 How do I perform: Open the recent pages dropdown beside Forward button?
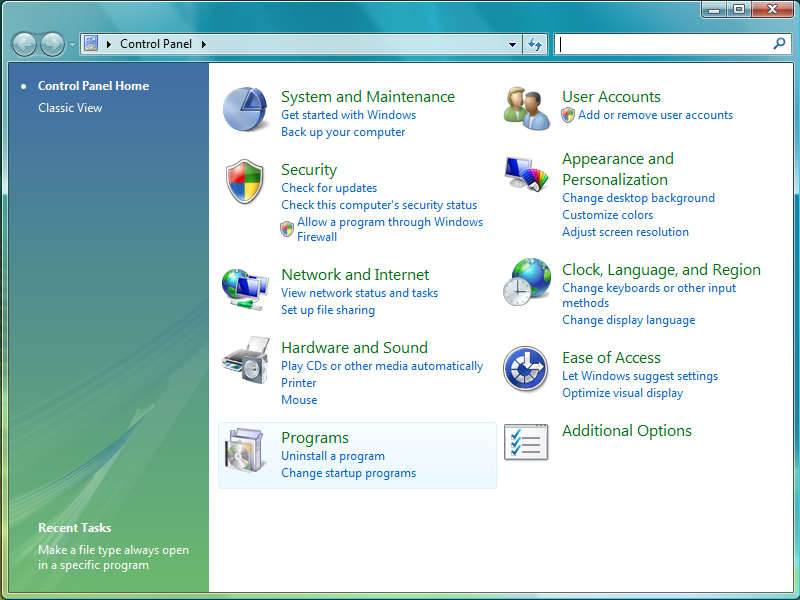(x=72, y=45)
